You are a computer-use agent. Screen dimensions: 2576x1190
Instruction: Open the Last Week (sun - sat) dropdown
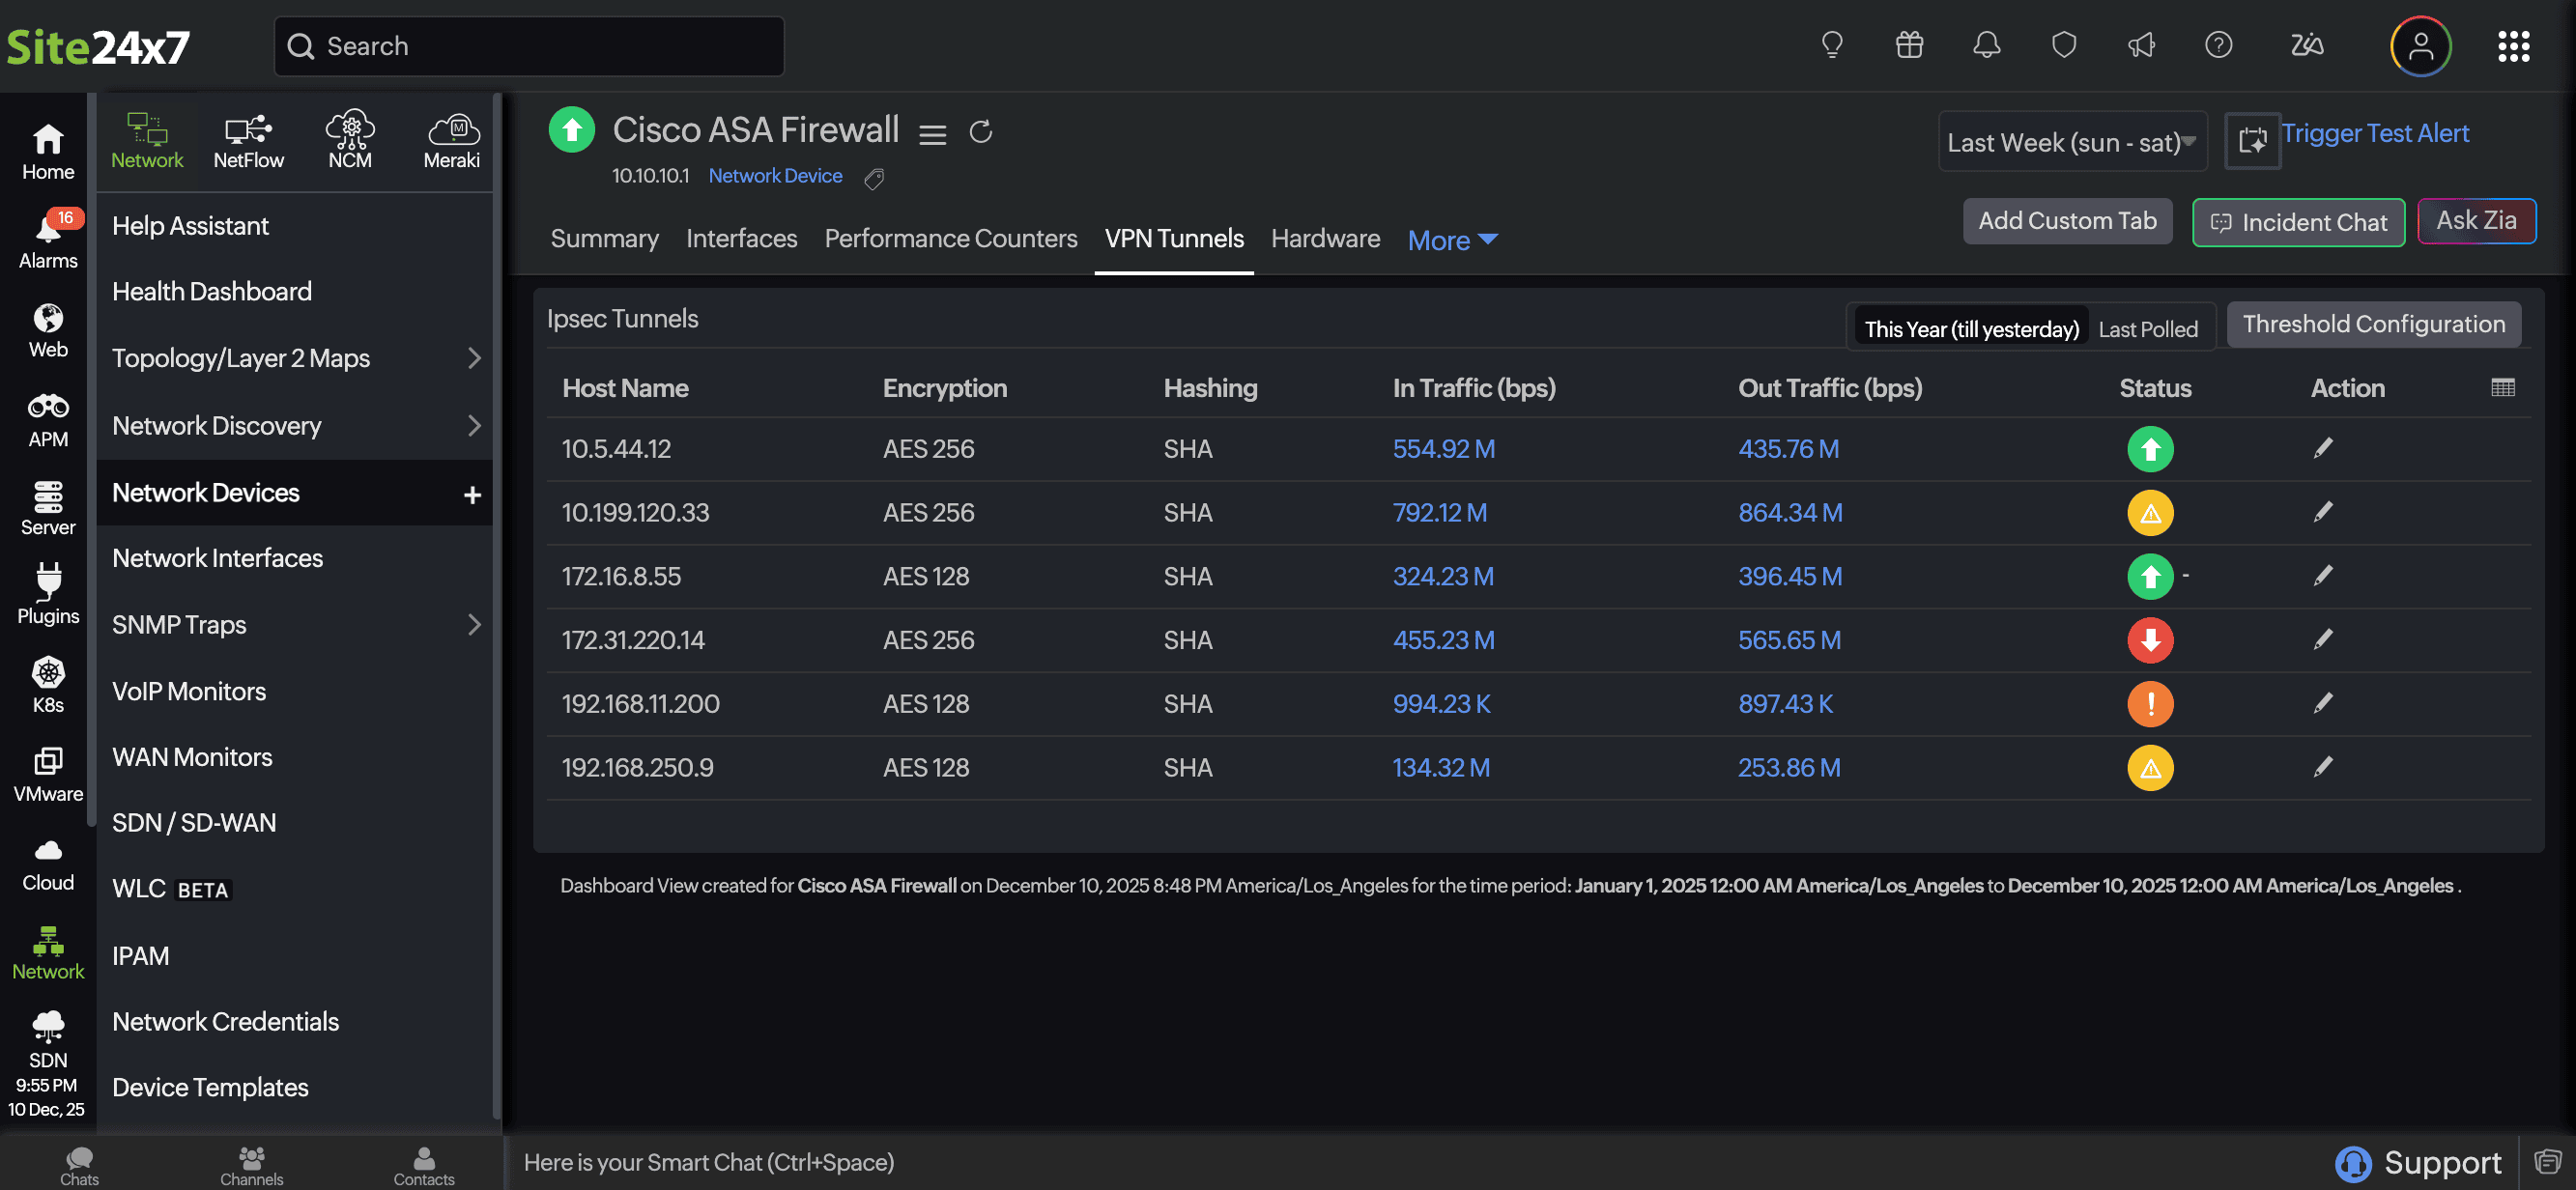tap(2072, 141)
